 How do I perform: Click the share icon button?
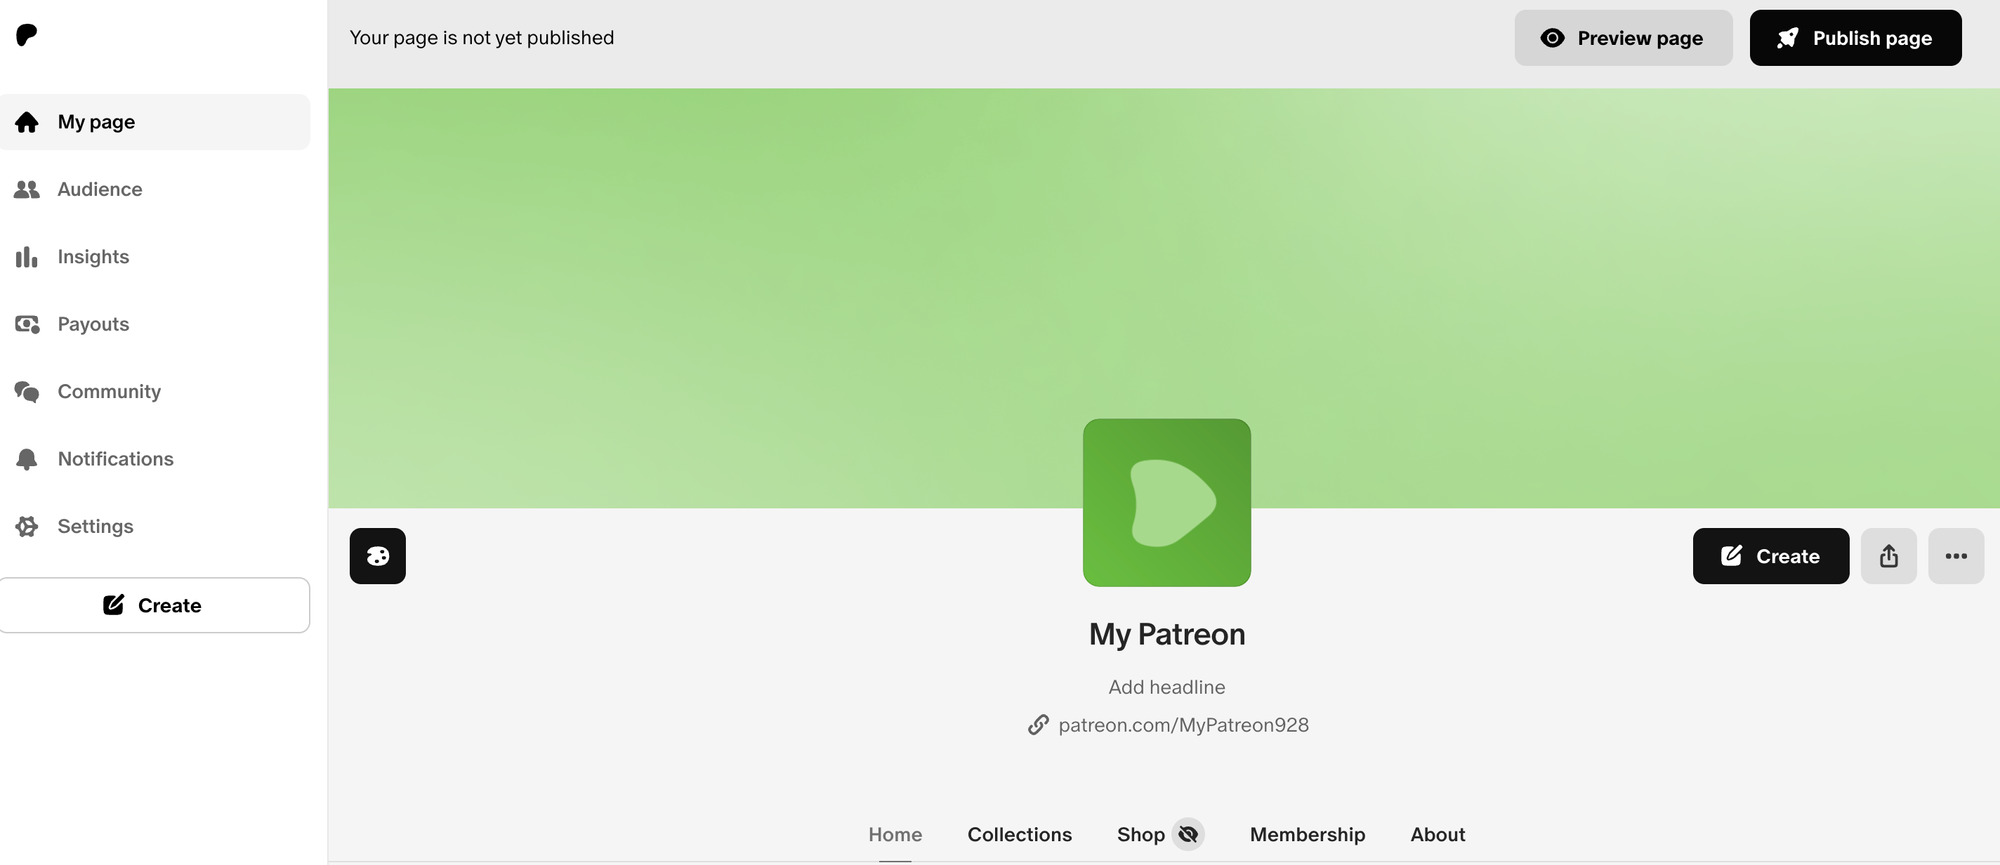coord(1889,556)
